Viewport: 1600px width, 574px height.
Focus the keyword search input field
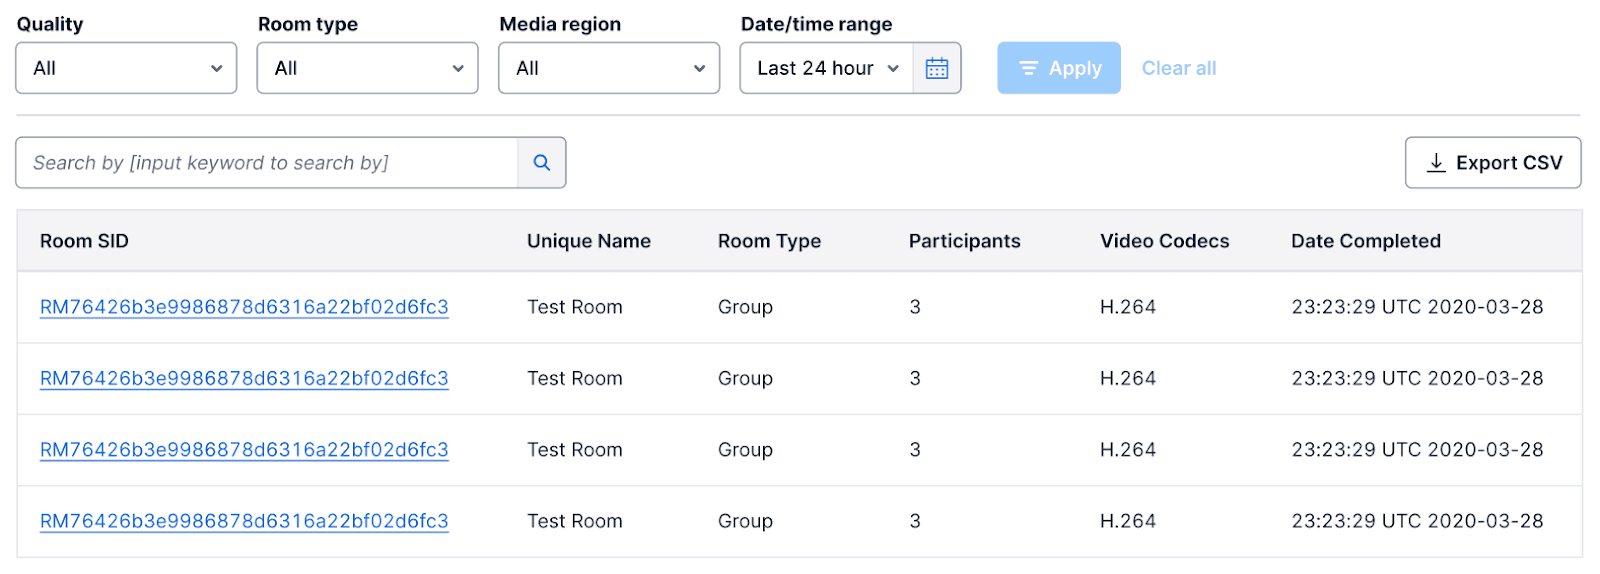tap(267, 163)
